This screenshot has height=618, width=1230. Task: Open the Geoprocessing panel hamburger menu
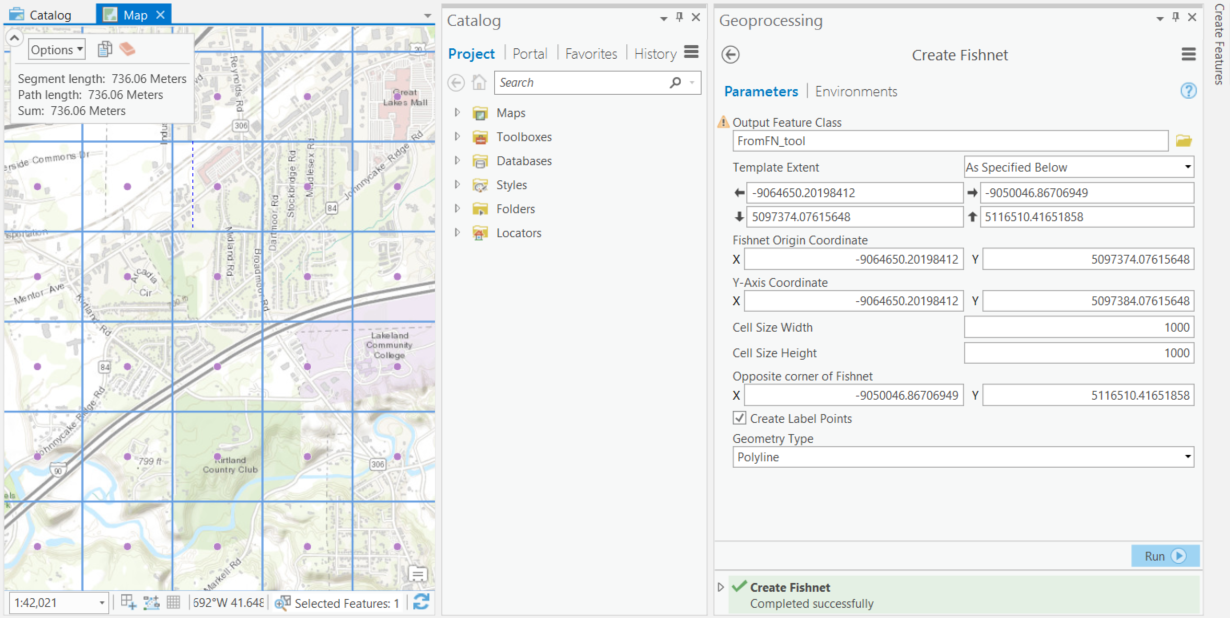click(1188, 54)
